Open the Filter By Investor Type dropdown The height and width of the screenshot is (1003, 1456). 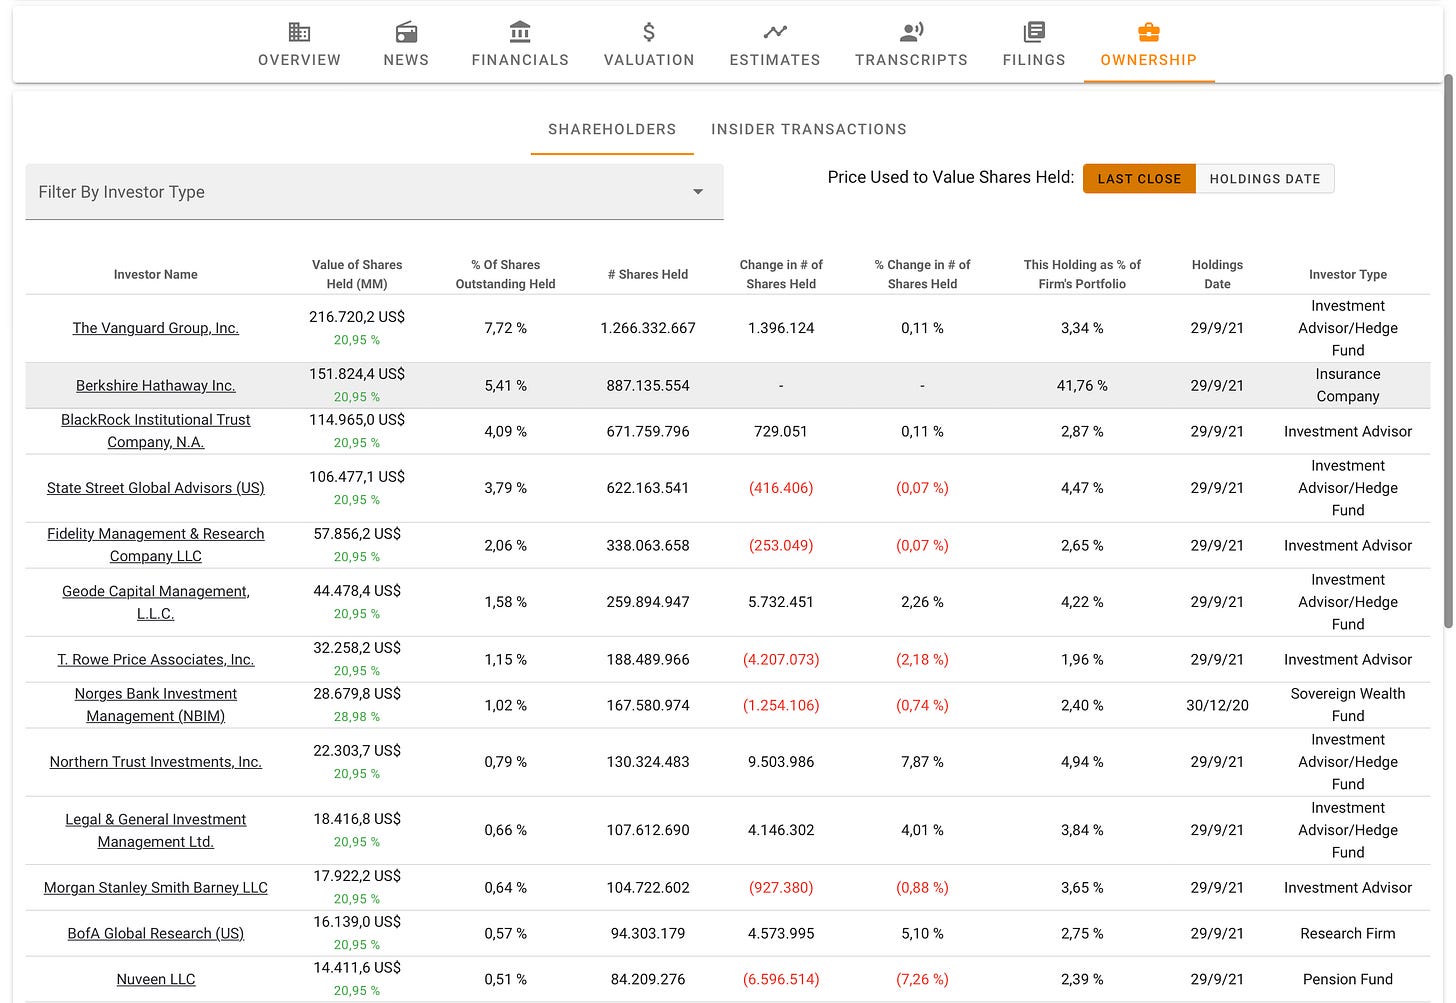374,192
